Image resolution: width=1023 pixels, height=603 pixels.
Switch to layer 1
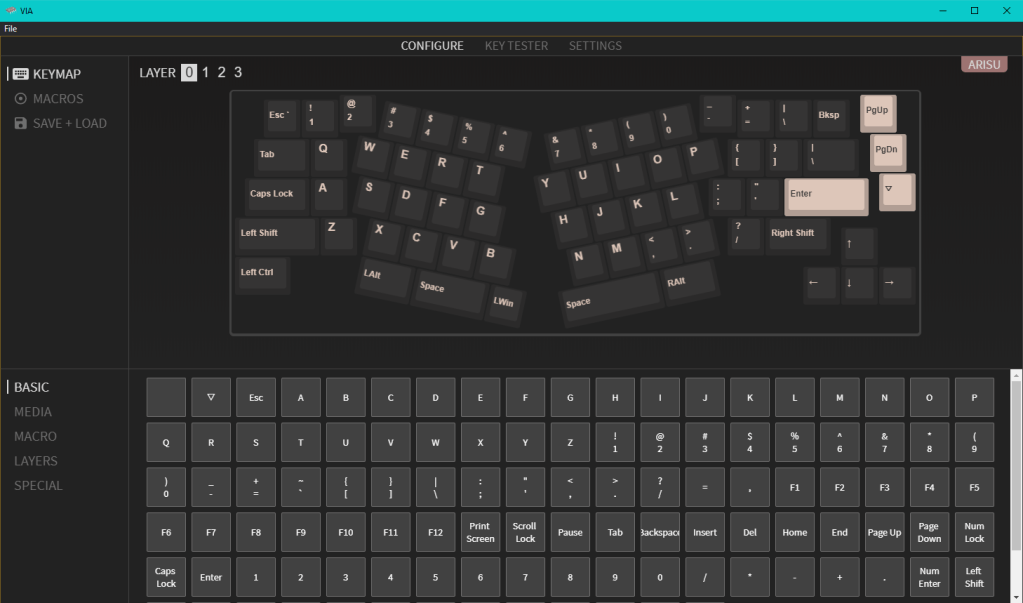pos(204,72)
